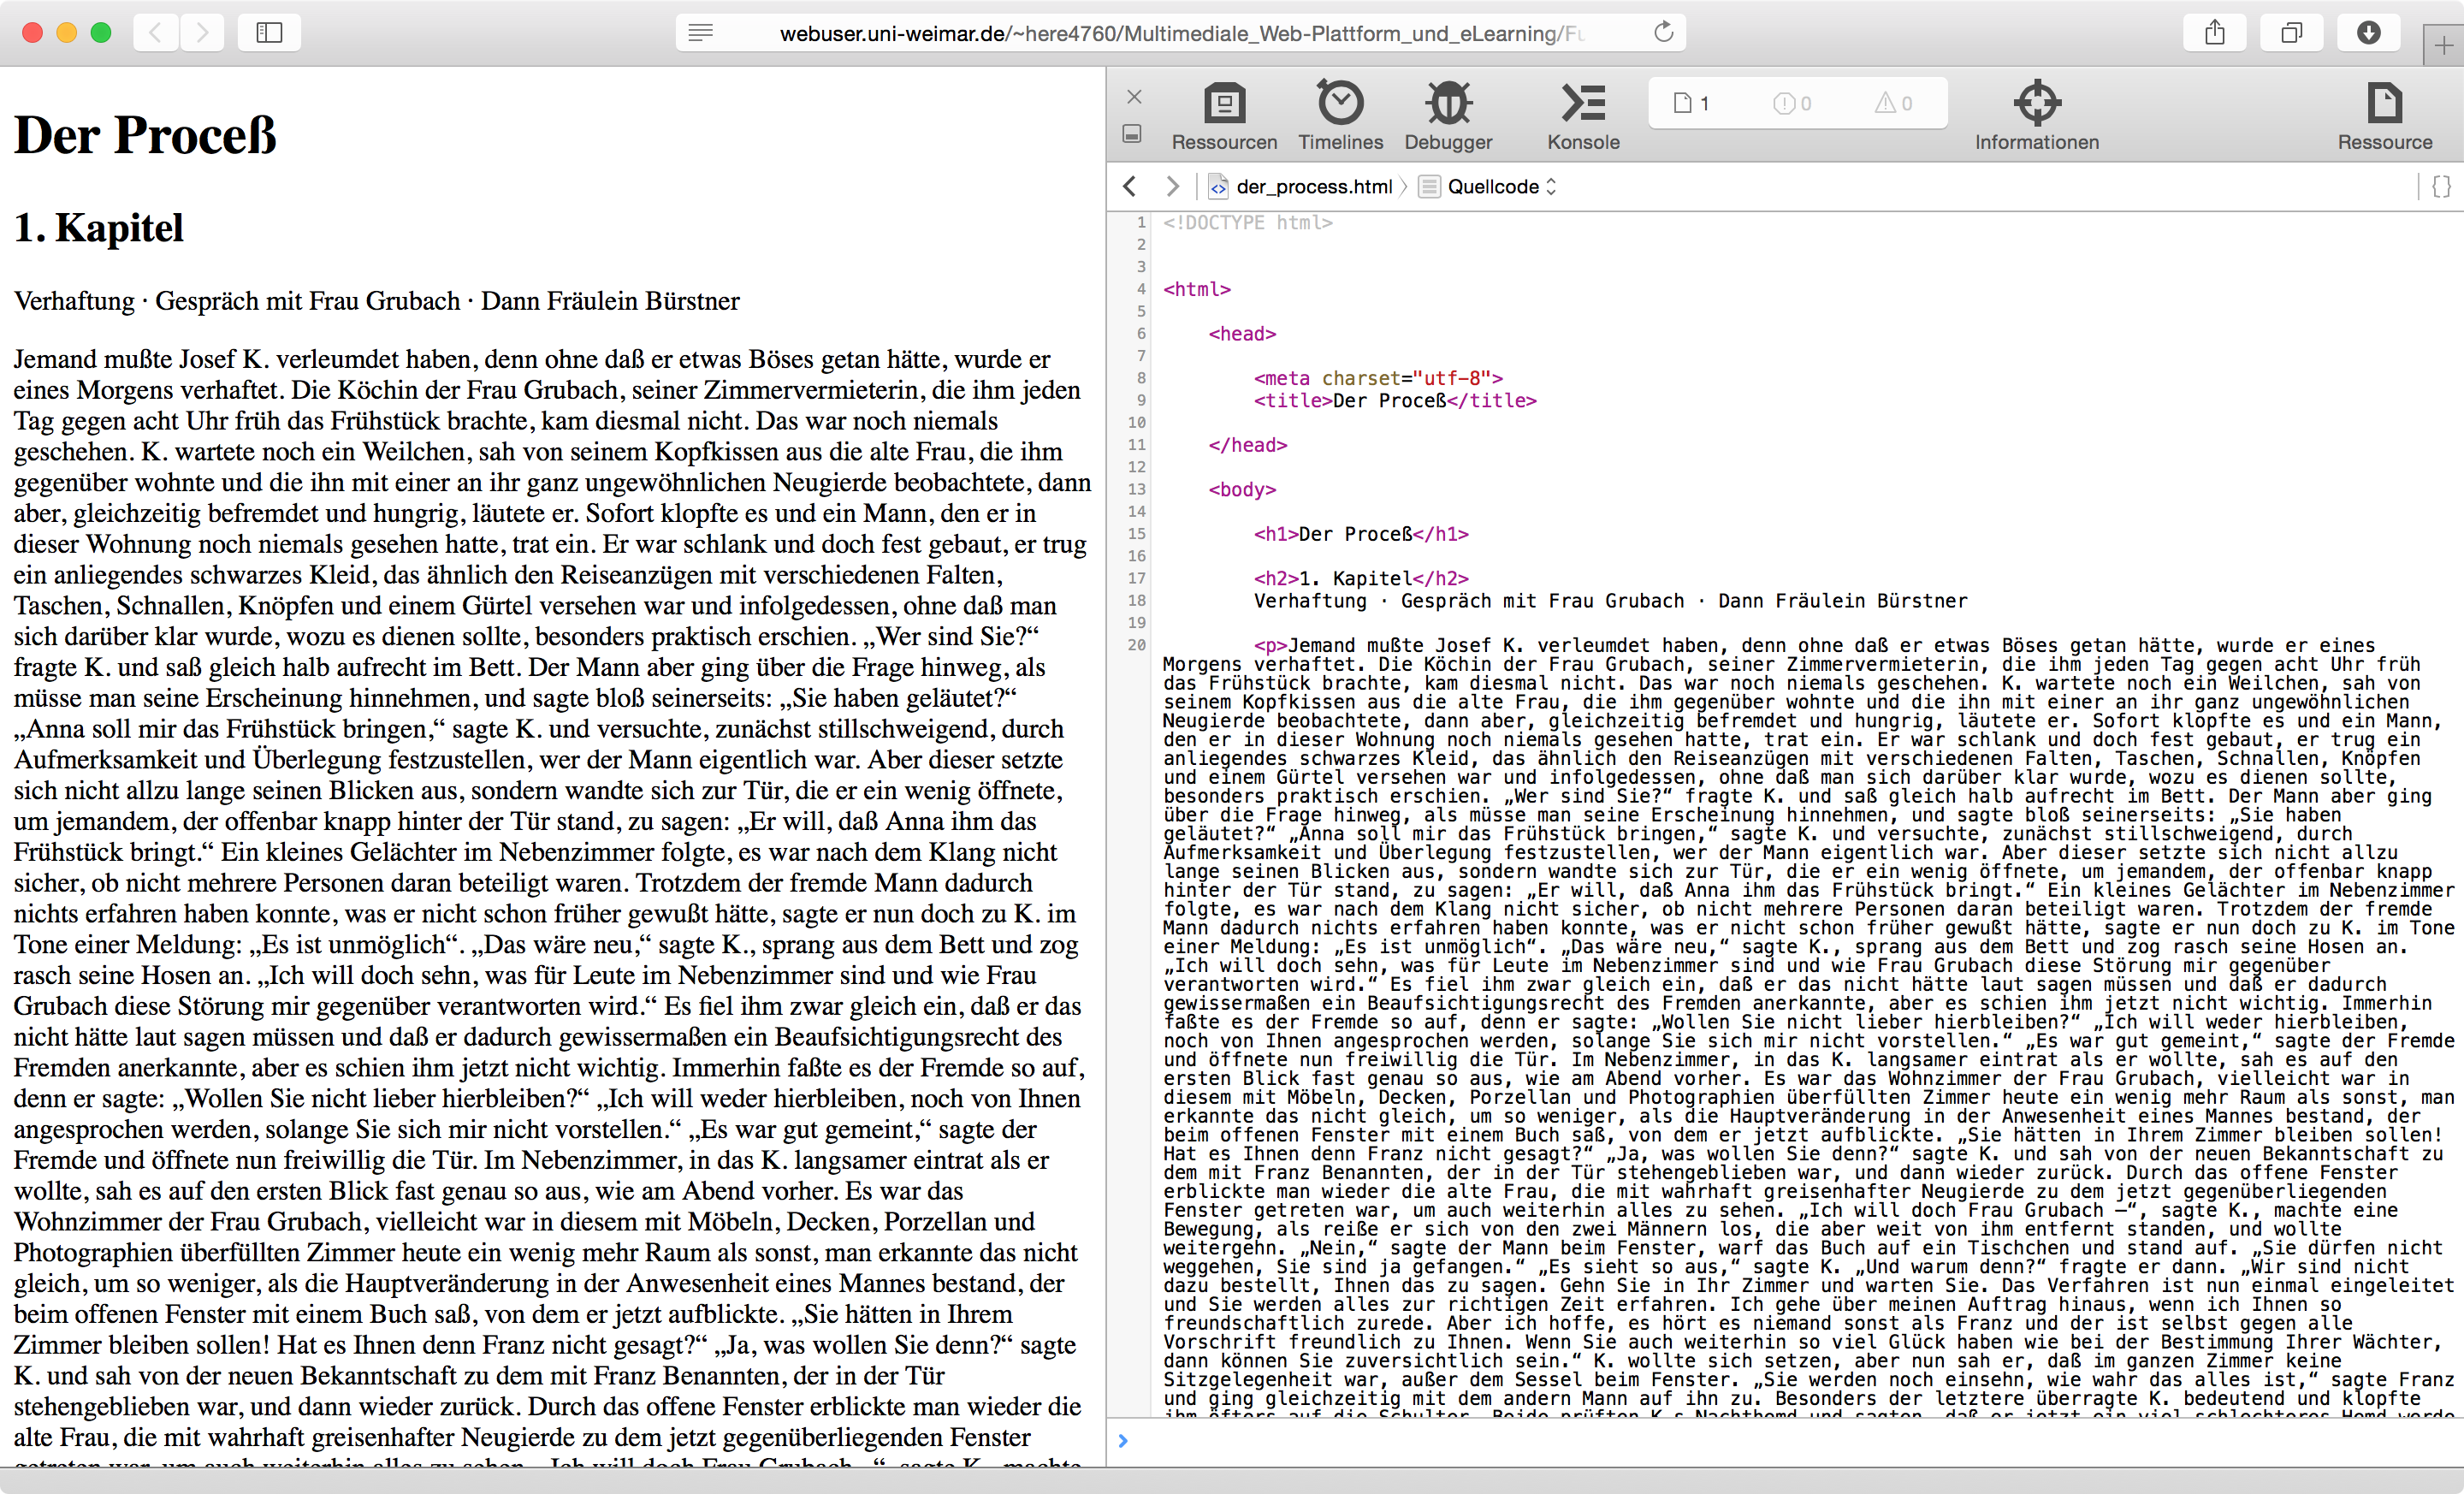Start element selection with Informationen
The height and width of the screenshot is (1494, 2464).
pos(2036,117)
